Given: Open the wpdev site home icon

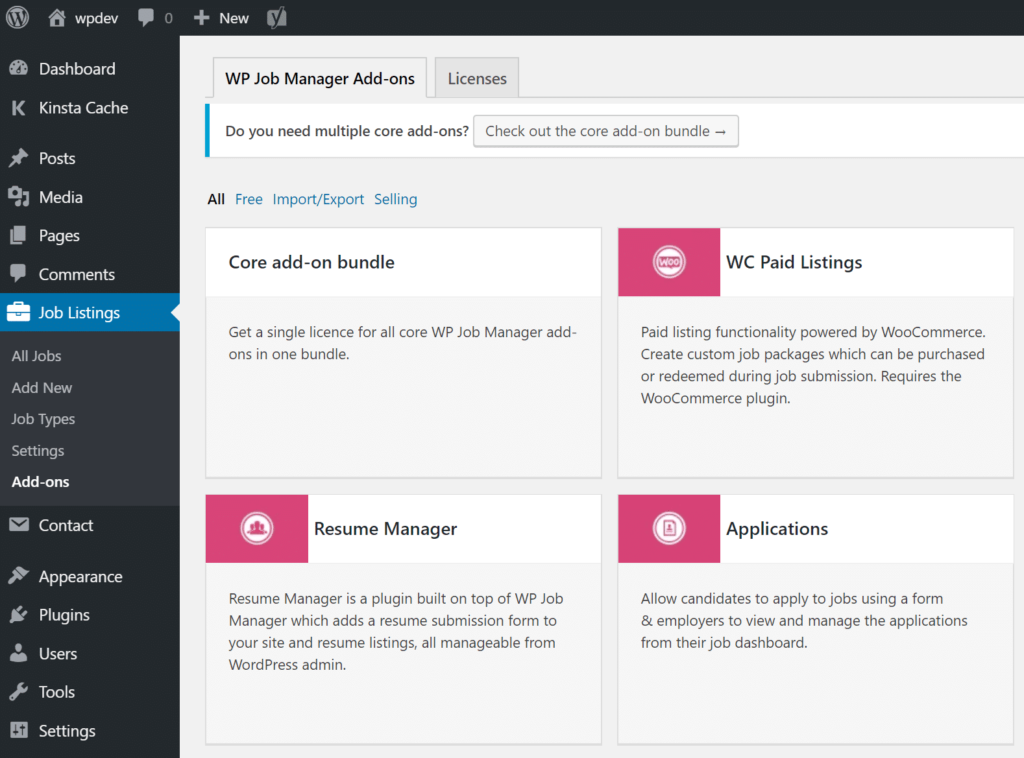Looking at the screenshot, I should tap(58, 17).
